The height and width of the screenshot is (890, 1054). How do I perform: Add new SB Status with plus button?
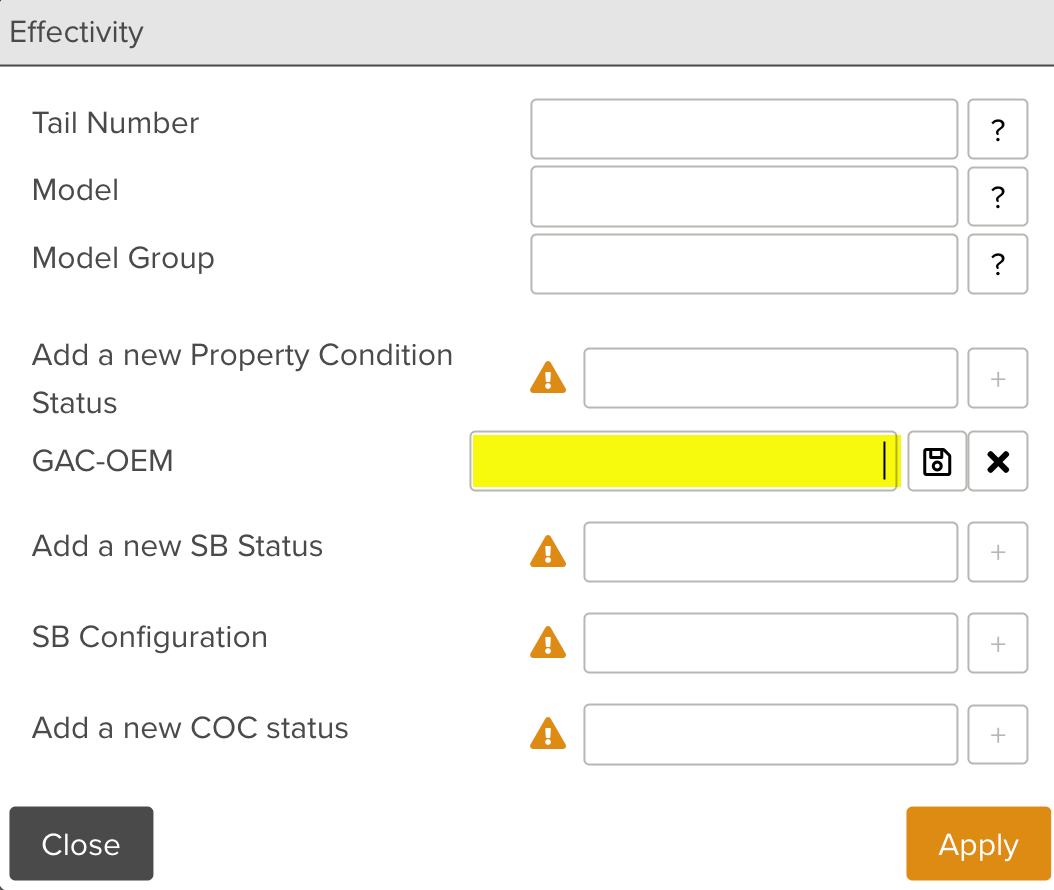click(x=997, y=552)
